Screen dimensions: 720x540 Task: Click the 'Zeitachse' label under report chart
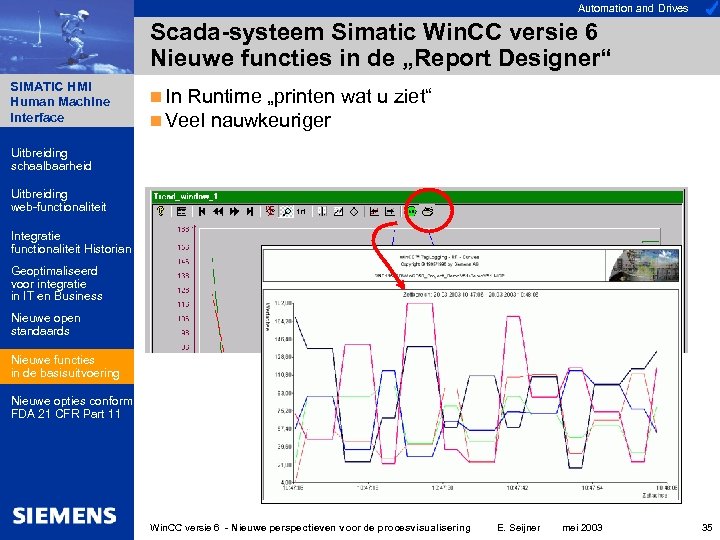[654, 495]
